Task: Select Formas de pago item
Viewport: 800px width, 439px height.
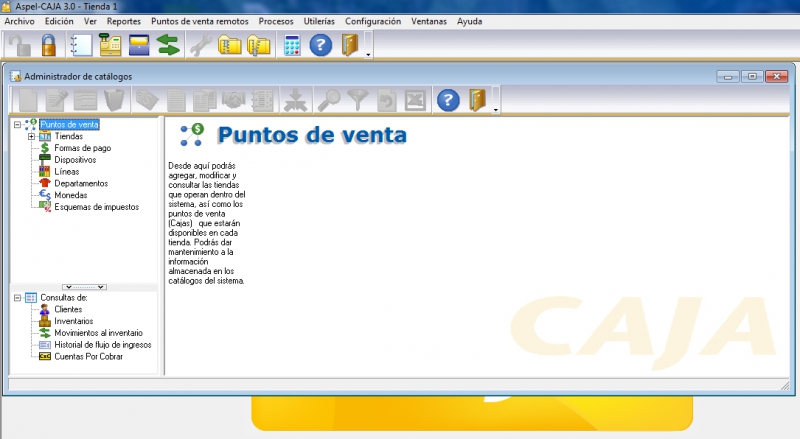Action: [x=83, y=148]
